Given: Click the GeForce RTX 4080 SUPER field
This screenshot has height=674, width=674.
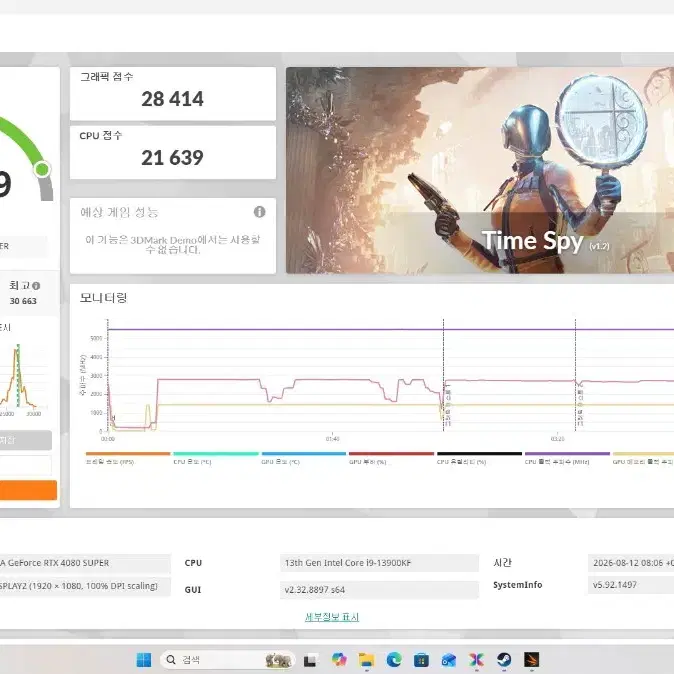Looking at the screenshot, I should [x=85, y=563].
